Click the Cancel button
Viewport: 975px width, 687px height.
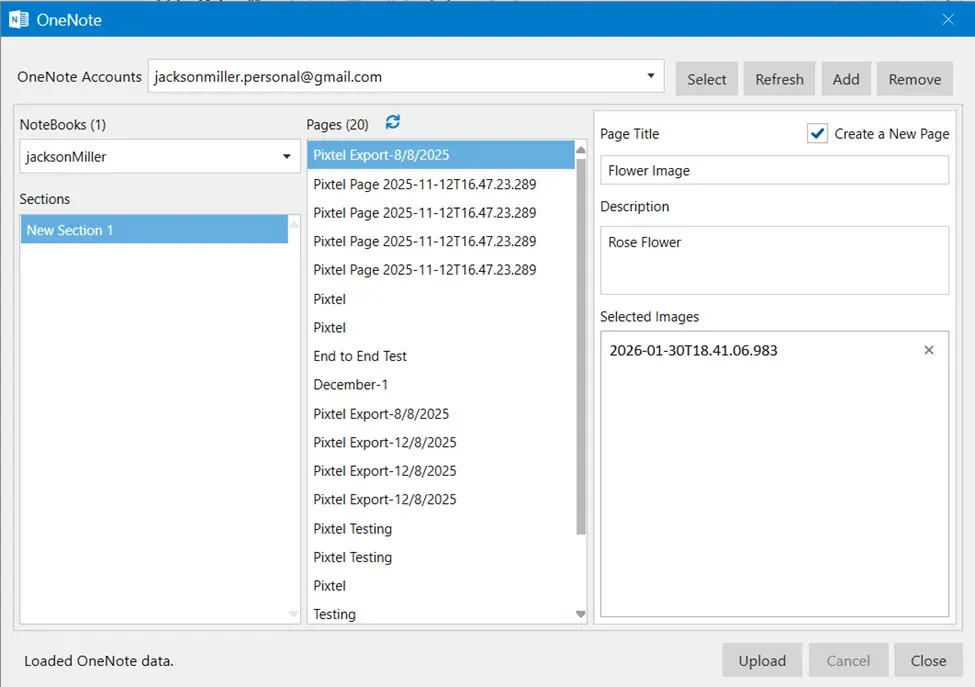pyautogui.click(x=848, y=660)
